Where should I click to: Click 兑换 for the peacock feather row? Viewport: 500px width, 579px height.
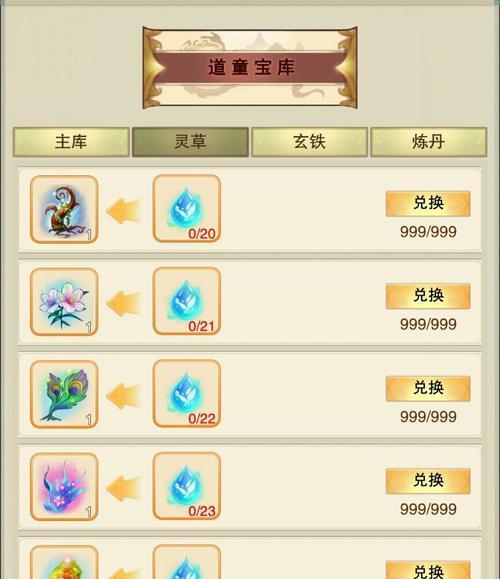coord(428,388)
